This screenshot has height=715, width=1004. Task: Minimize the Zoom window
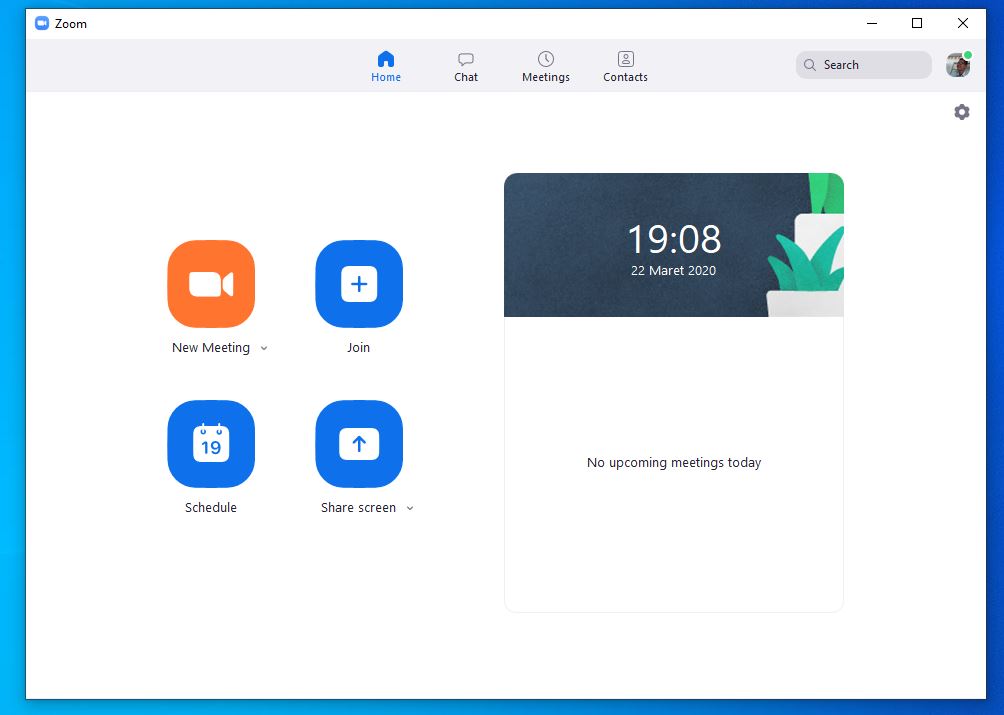click(871, 23)
